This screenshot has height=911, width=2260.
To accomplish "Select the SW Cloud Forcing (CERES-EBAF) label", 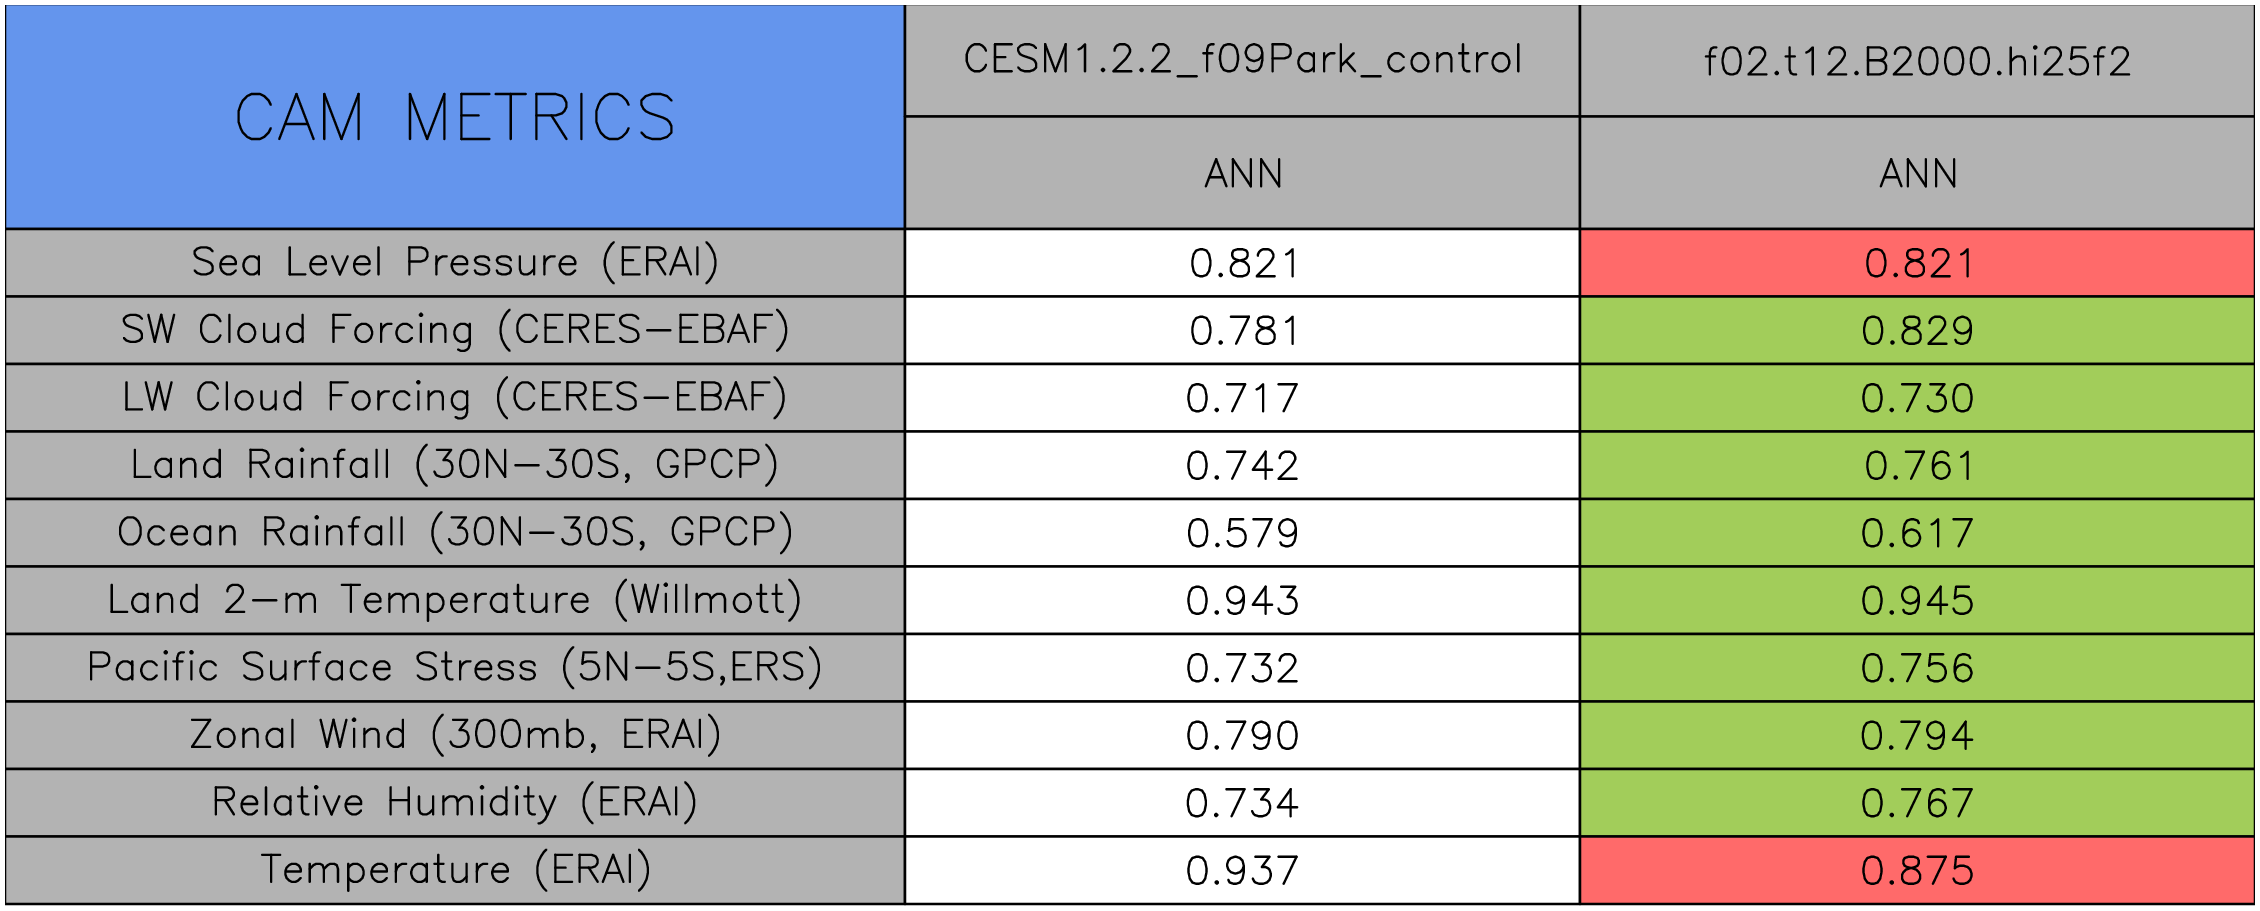I will (x=455, y=330).
